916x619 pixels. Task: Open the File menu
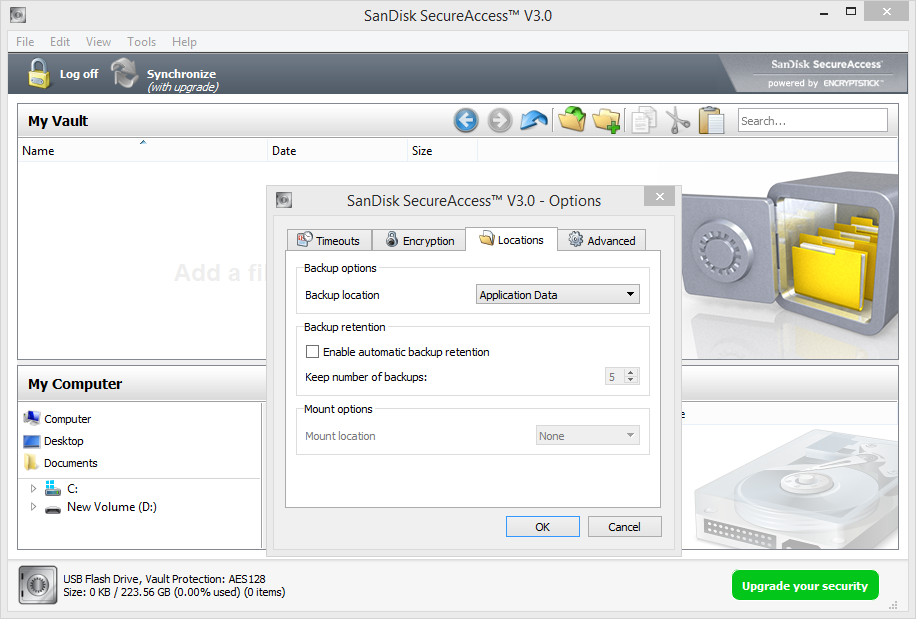[x=25, y=41]
